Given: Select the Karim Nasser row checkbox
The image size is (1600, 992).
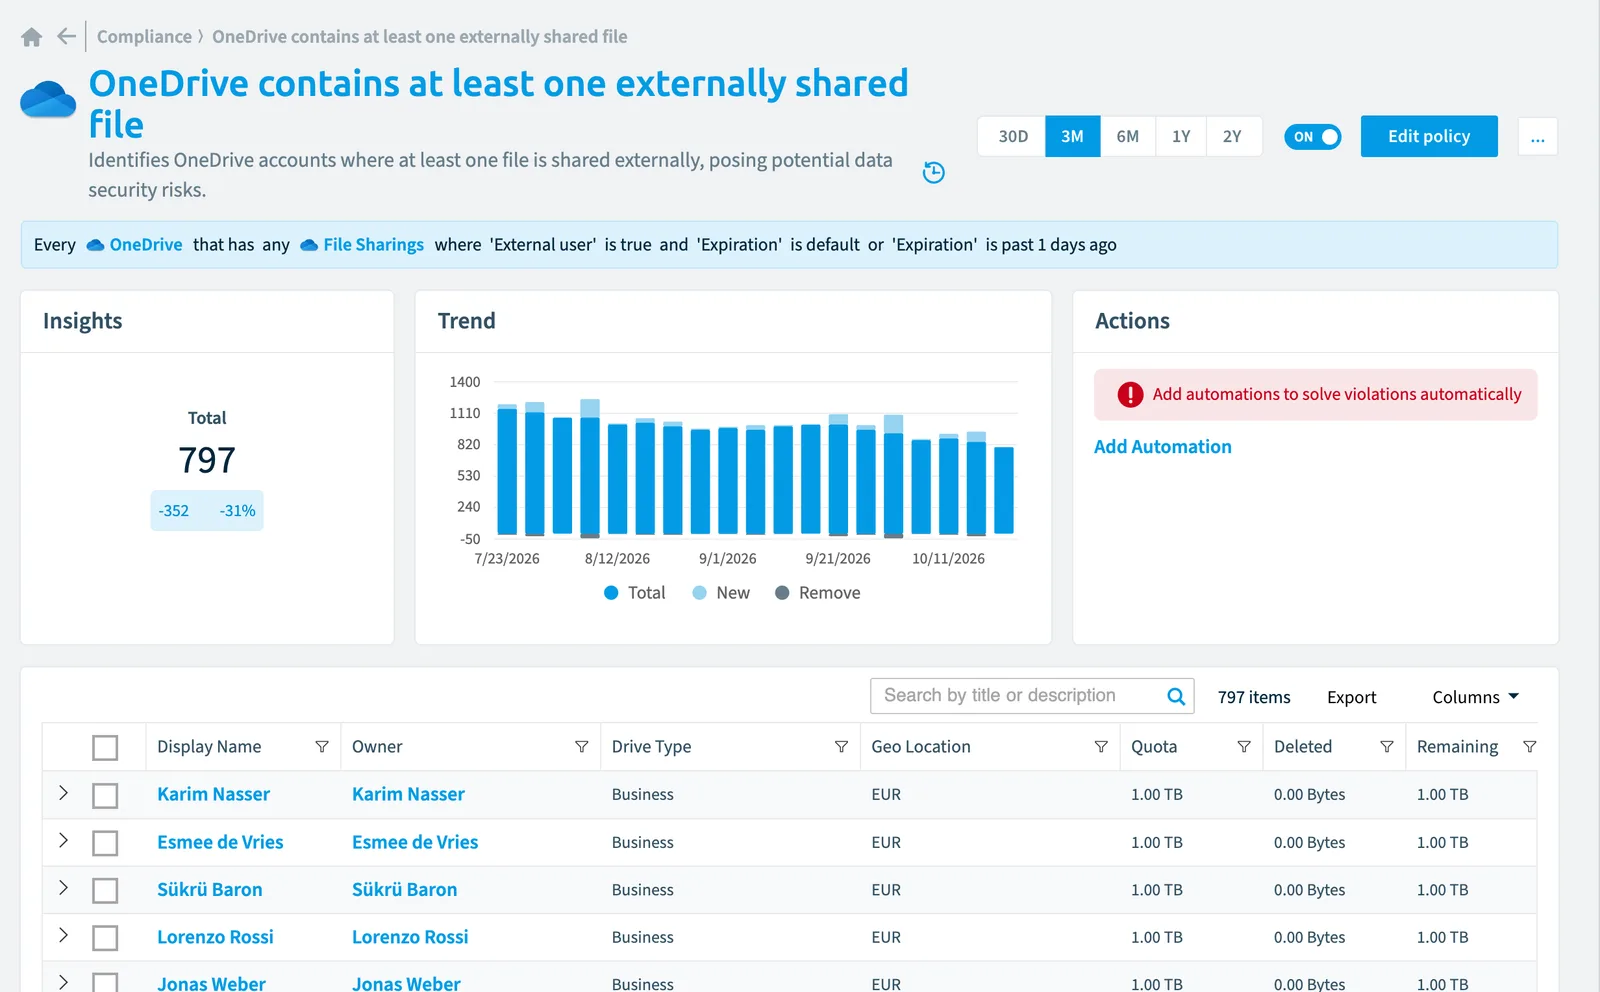Looking at the screenshot, I should (105, 795).
